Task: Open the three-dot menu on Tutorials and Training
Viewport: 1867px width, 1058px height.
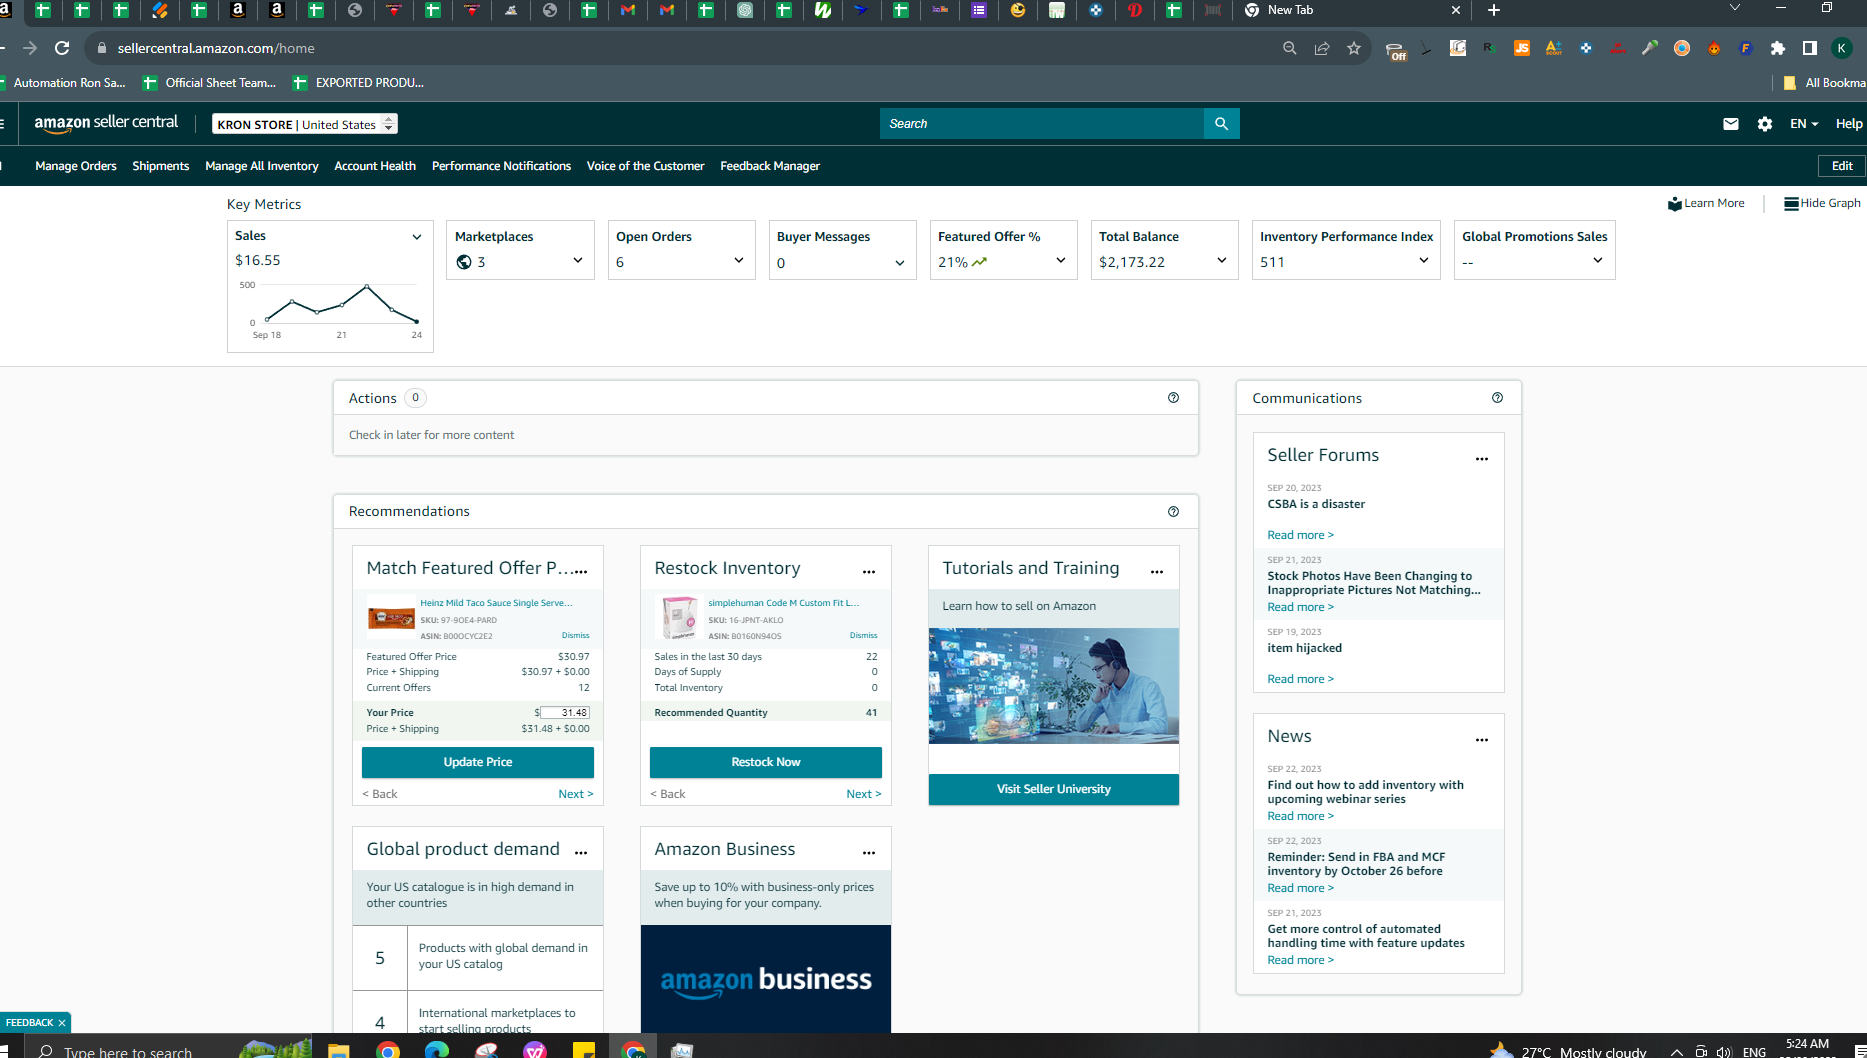Action: 1157,572
